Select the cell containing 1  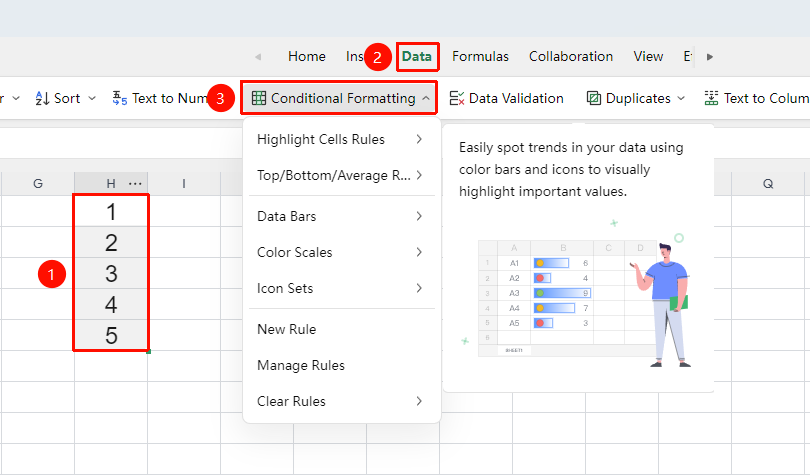click(111, 211)
